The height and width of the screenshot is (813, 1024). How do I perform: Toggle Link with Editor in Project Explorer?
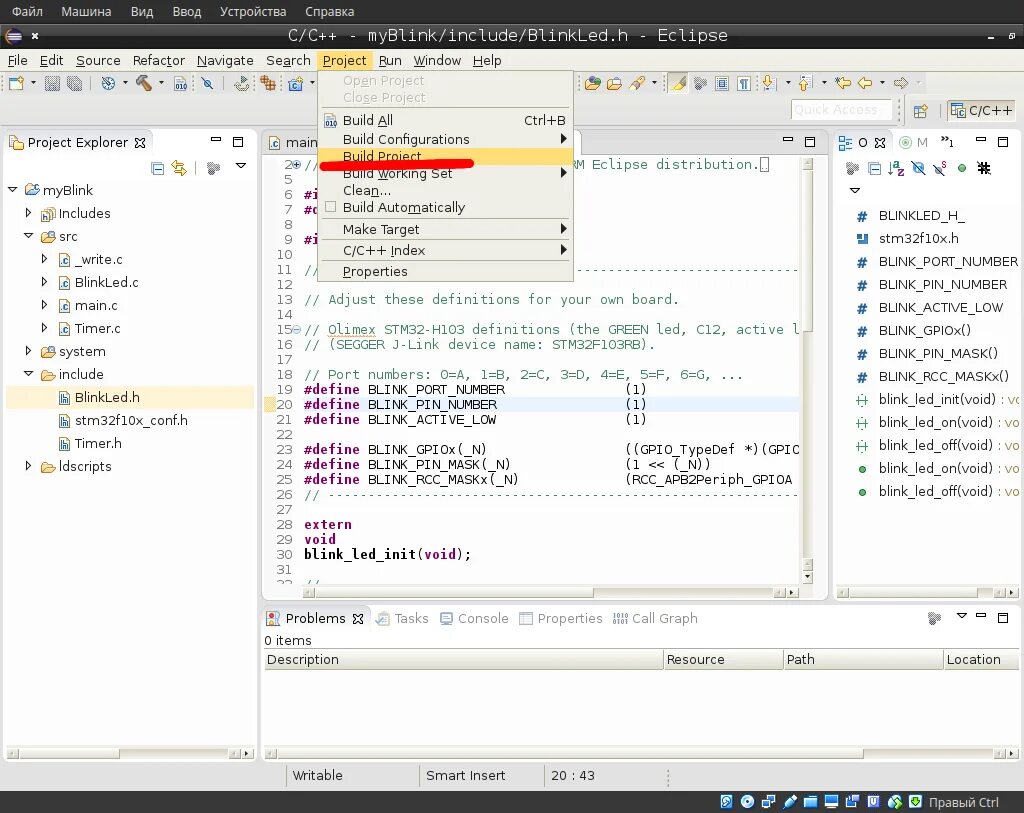[179, 168]
